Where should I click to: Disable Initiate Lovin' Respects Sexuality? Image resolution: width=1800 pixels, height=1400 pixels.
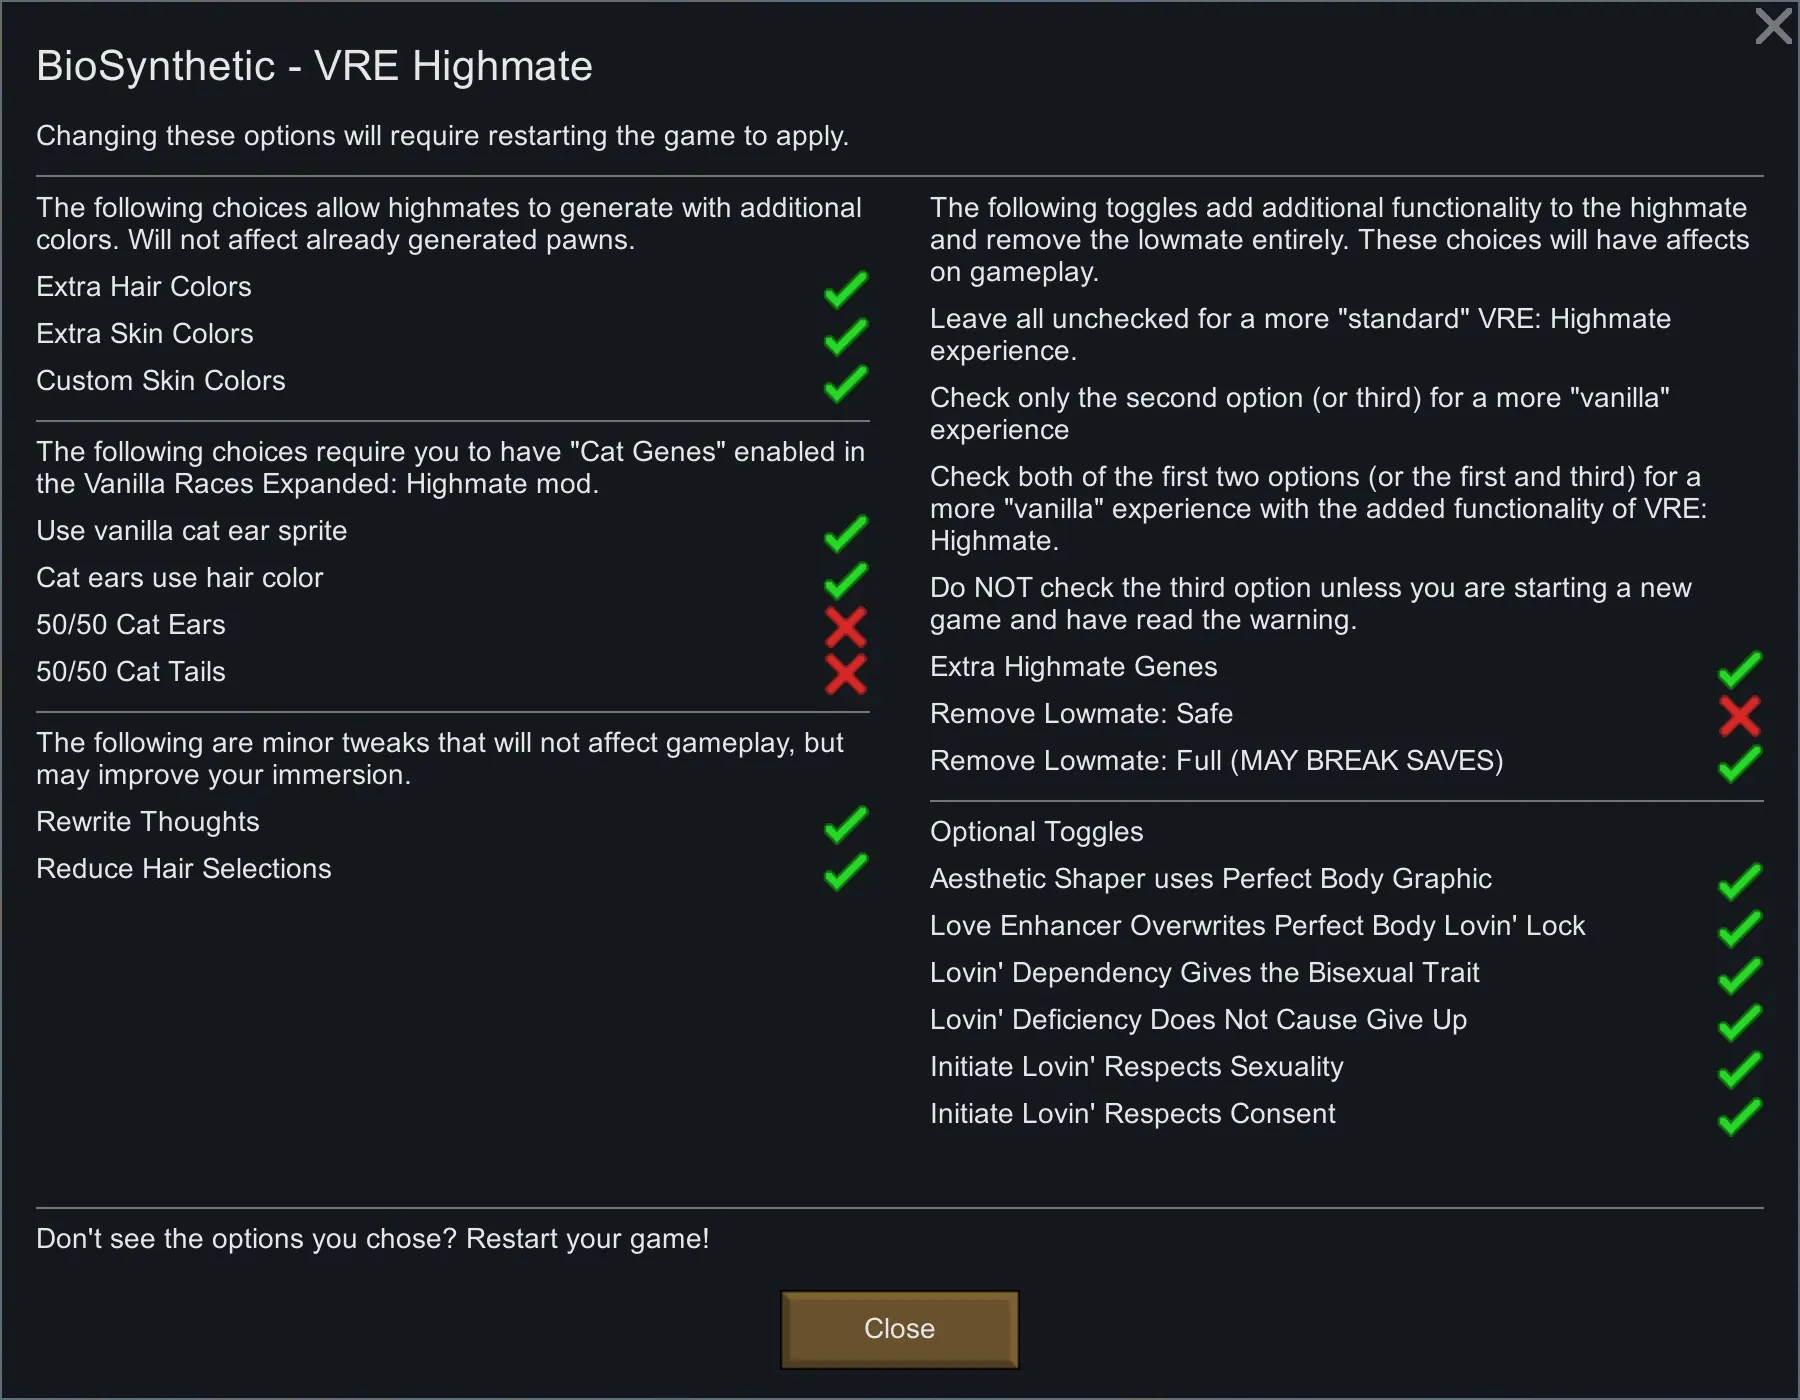[x=1739, y=1069]
